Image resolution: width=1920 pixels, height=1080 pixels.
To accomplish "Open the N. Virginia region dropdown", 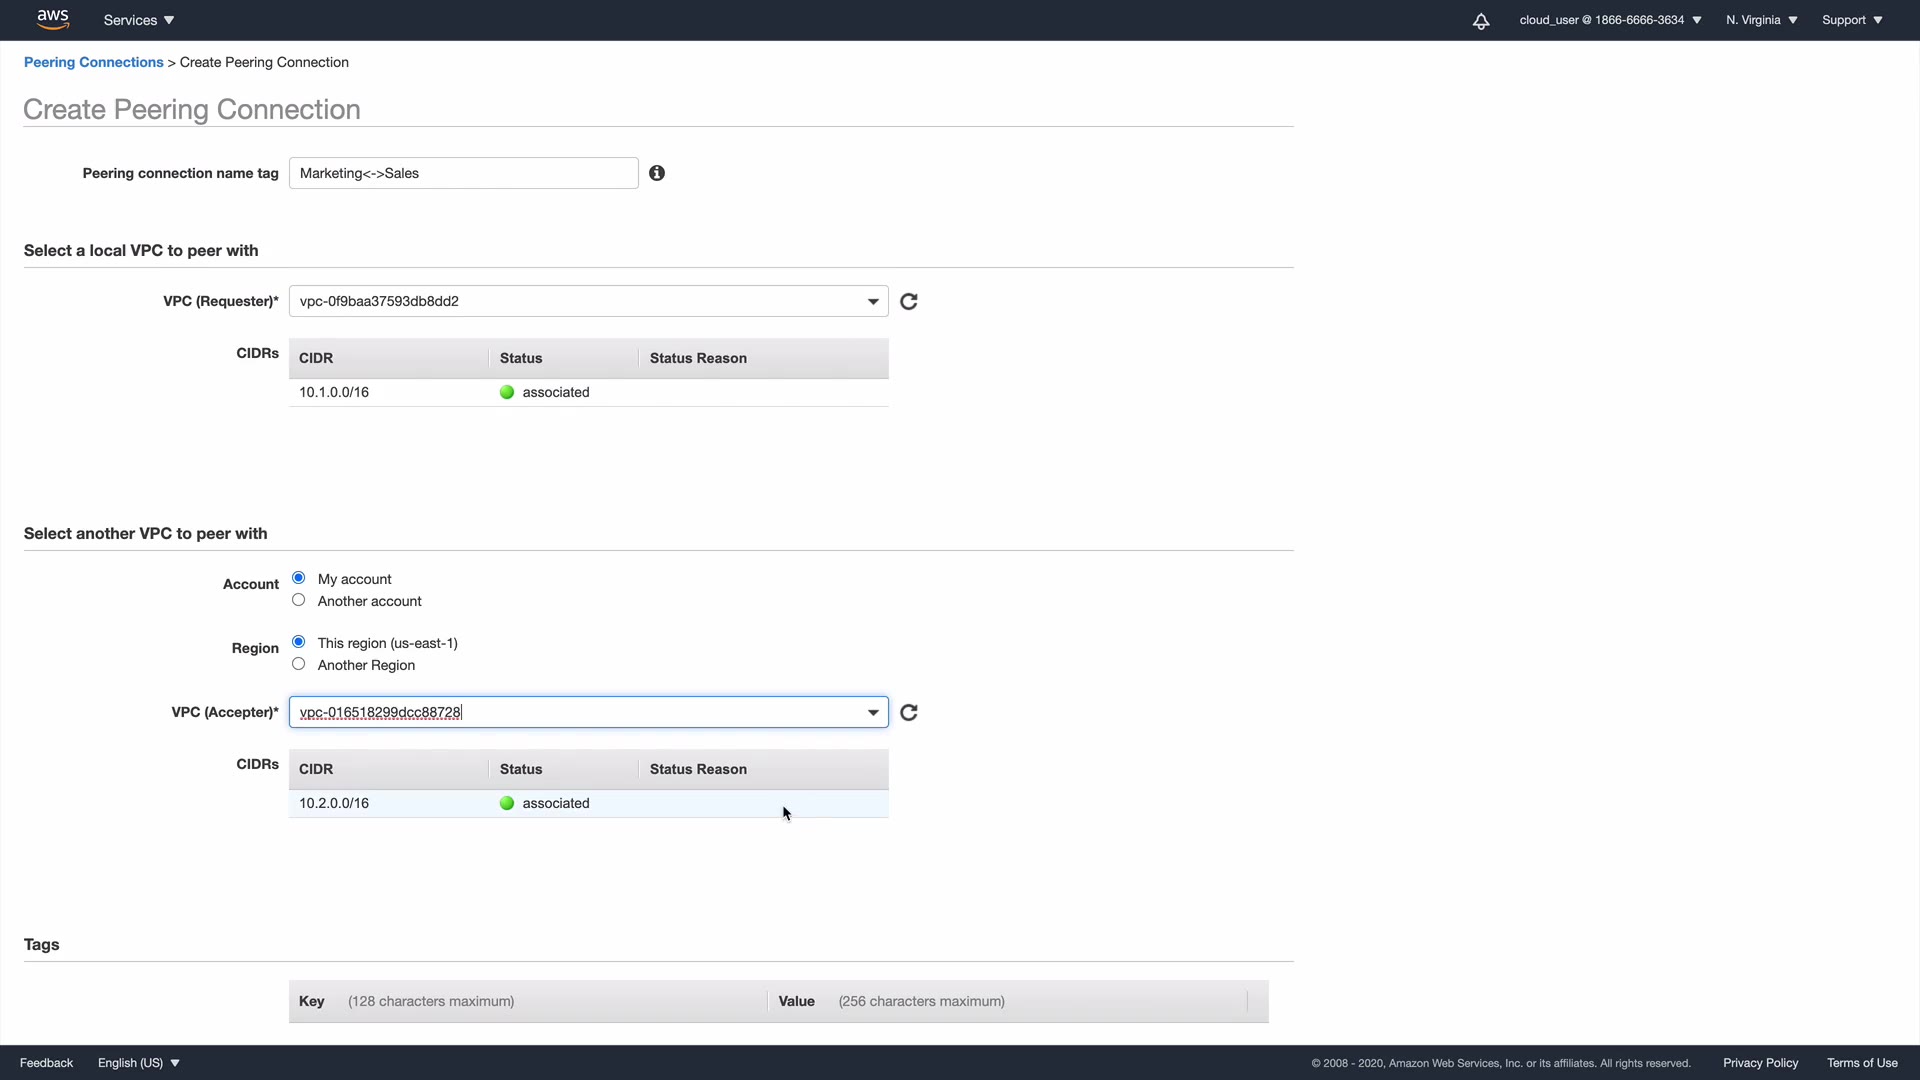I will tap(1761, 20).
